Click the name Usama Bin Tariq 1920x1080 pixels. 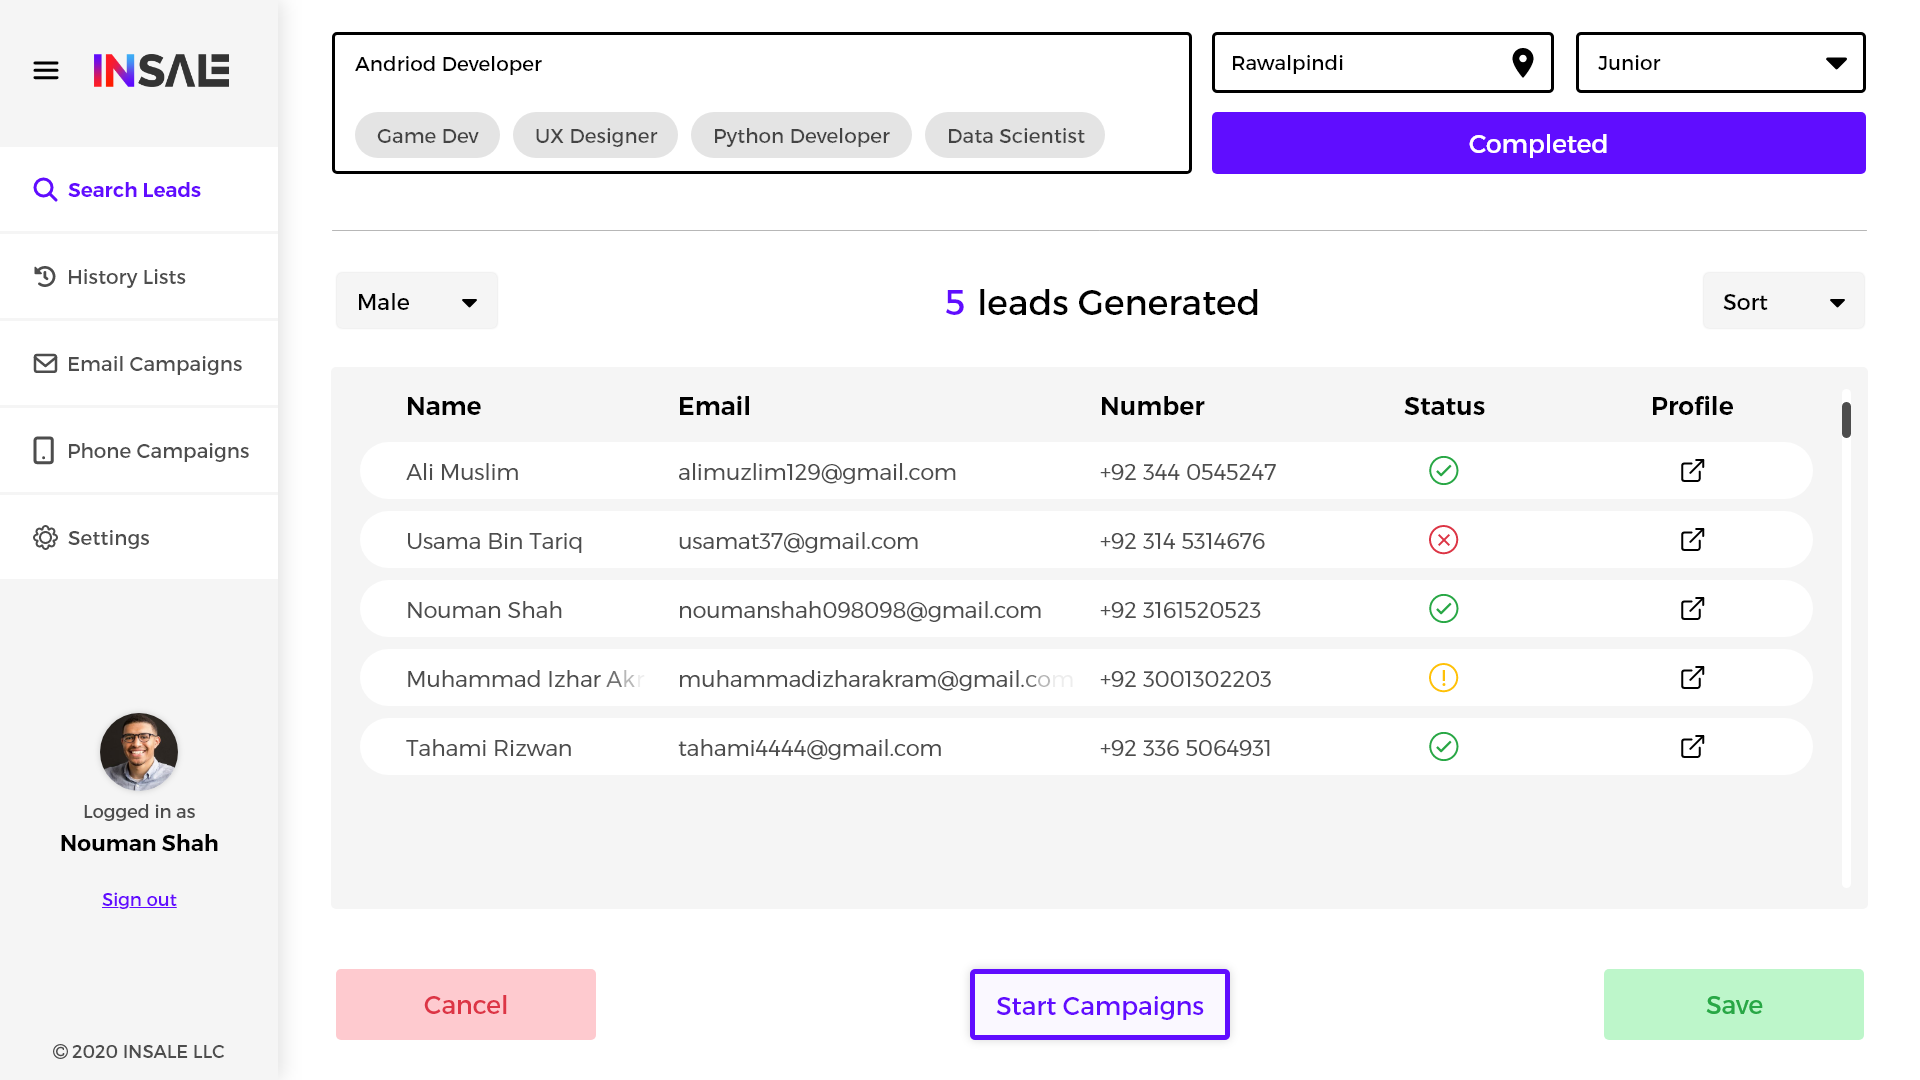point(494,541)
